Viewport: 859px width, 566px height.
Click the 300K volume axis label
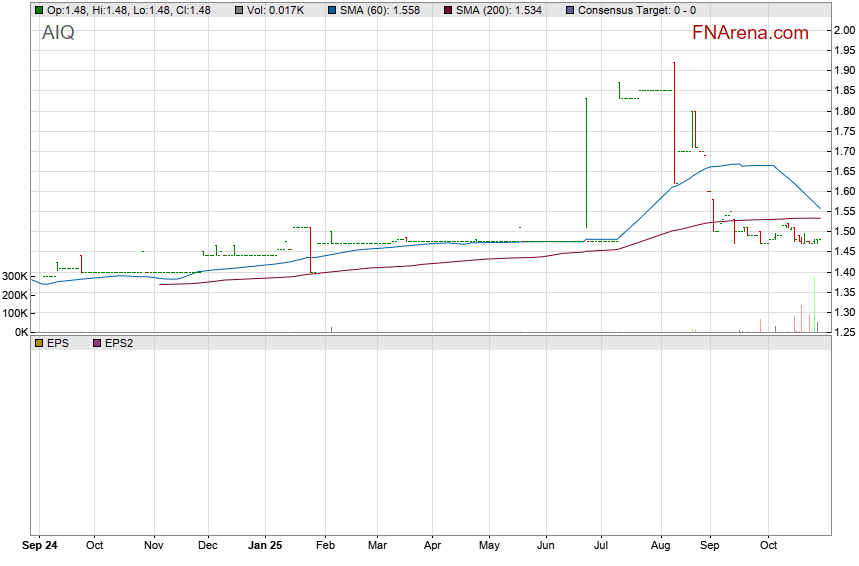tap(14, 303)
